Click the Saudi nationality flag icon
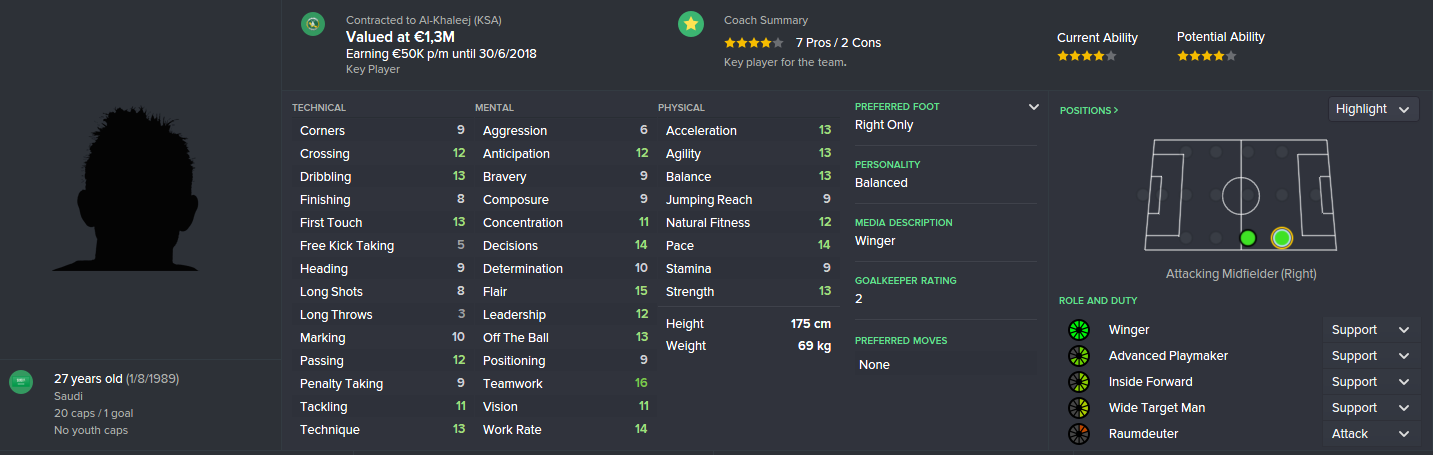 coord(21,382)
